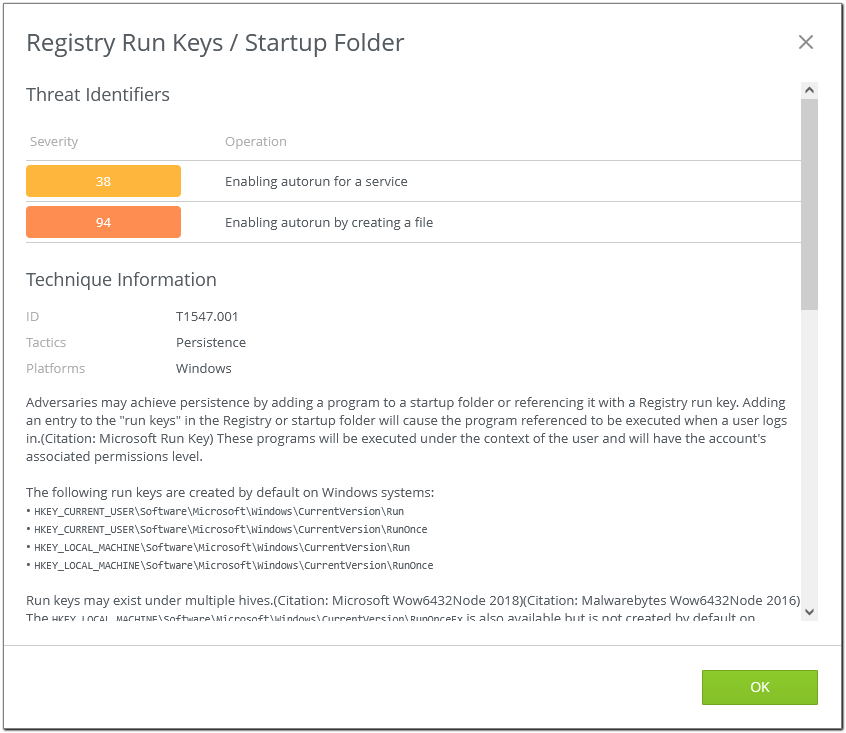846x733 pixels.
Task: Click the technique ID T1547.001
Action: (207, 317)
